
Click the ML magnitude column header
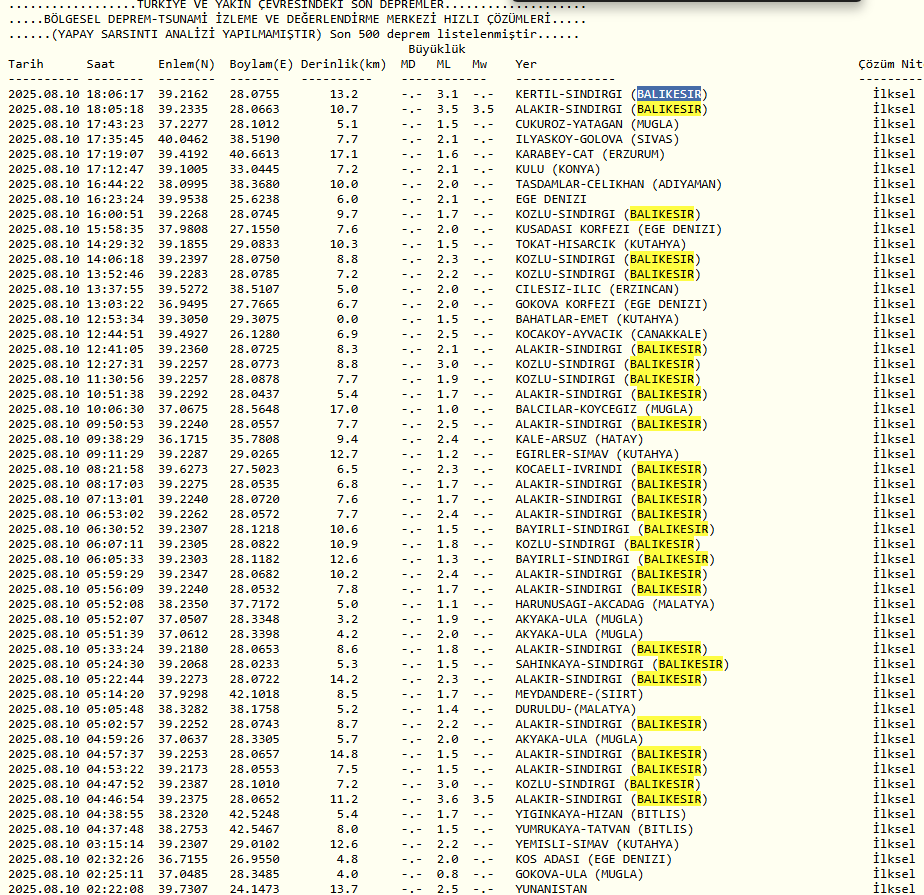tap(443, 64)
